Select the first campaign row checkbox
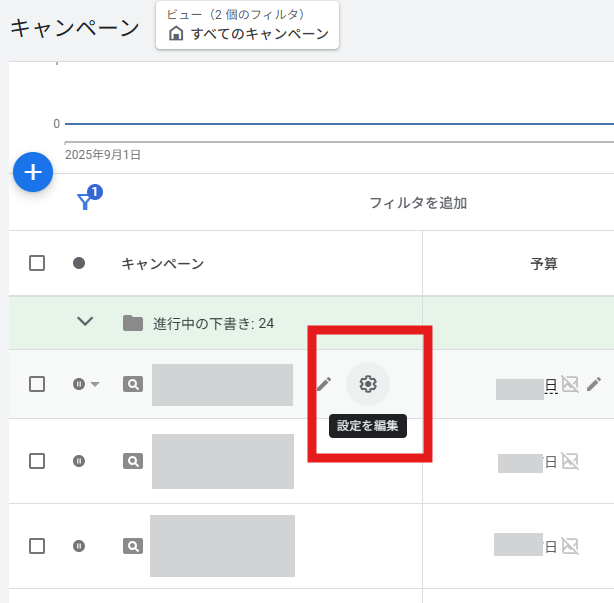The height and width of the screenshot is (603, 614). point(37,384)
